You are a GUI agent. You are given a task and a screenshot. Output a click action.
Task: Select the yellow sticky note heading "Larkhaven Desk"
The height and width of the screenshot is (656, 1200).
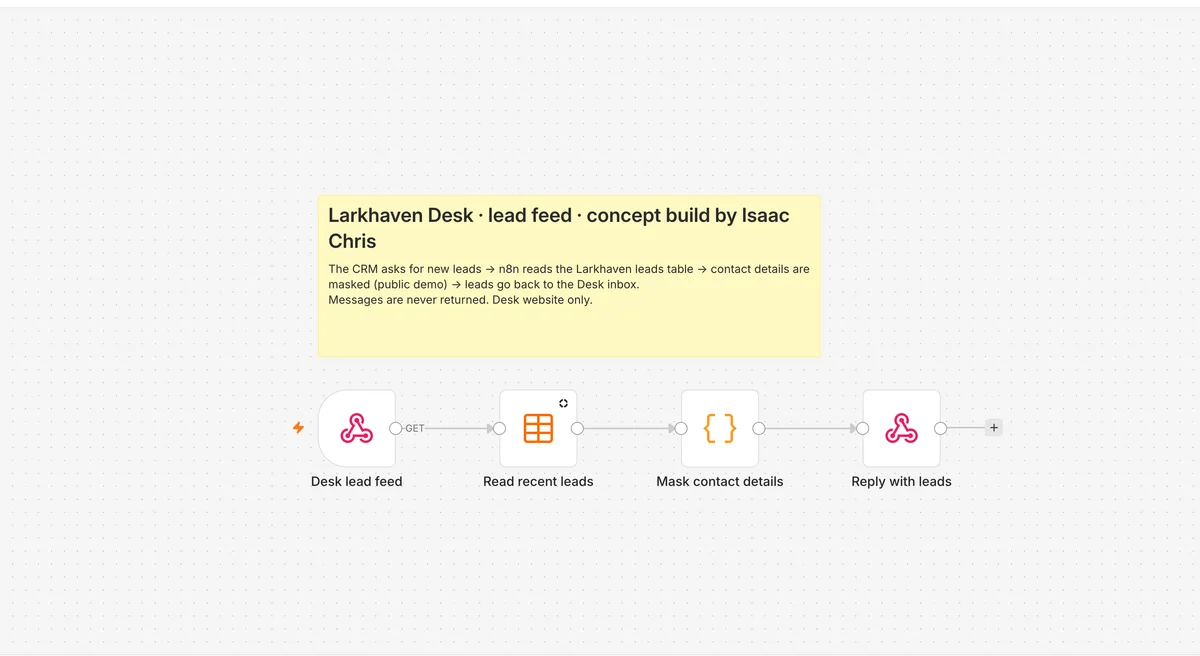click(x=402, y=216)
